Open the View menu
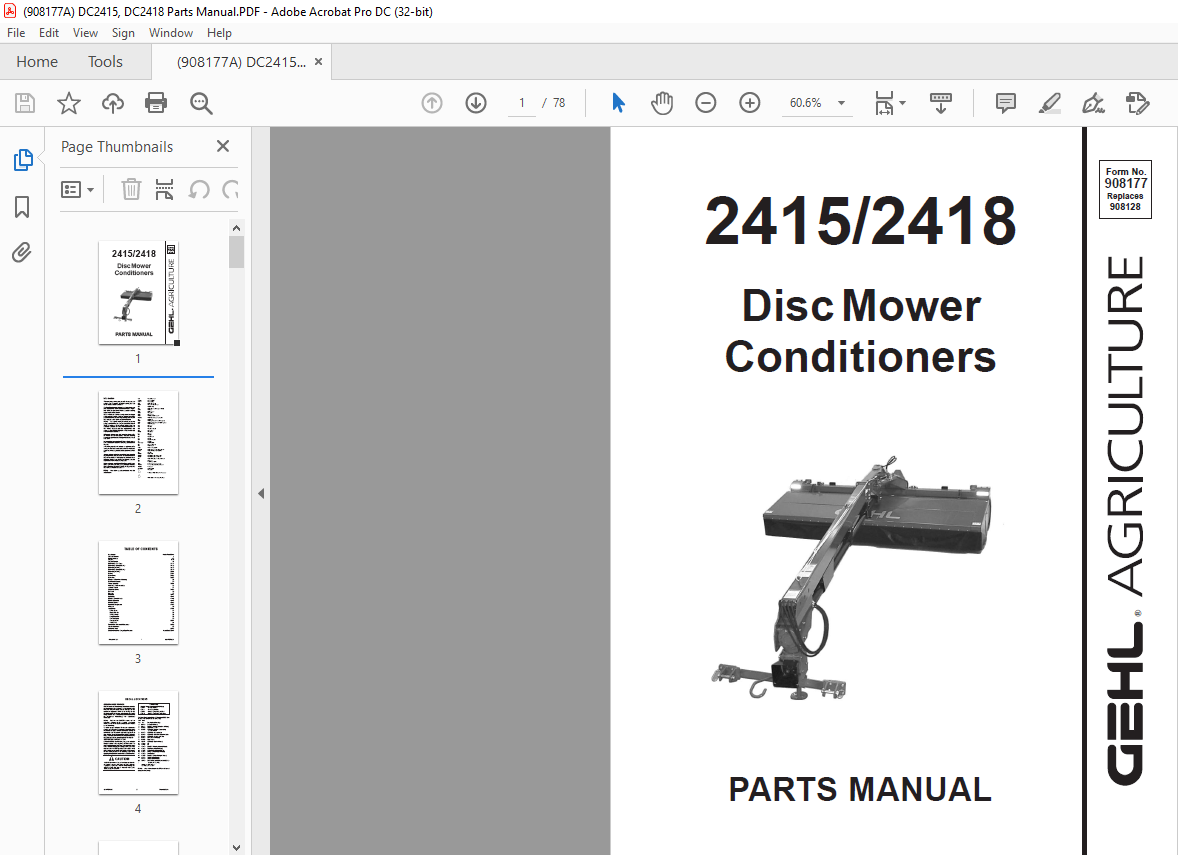Image resolution: width=1178 pixels, height=855 pixels. pyautogui.click(x=85, y=33)
